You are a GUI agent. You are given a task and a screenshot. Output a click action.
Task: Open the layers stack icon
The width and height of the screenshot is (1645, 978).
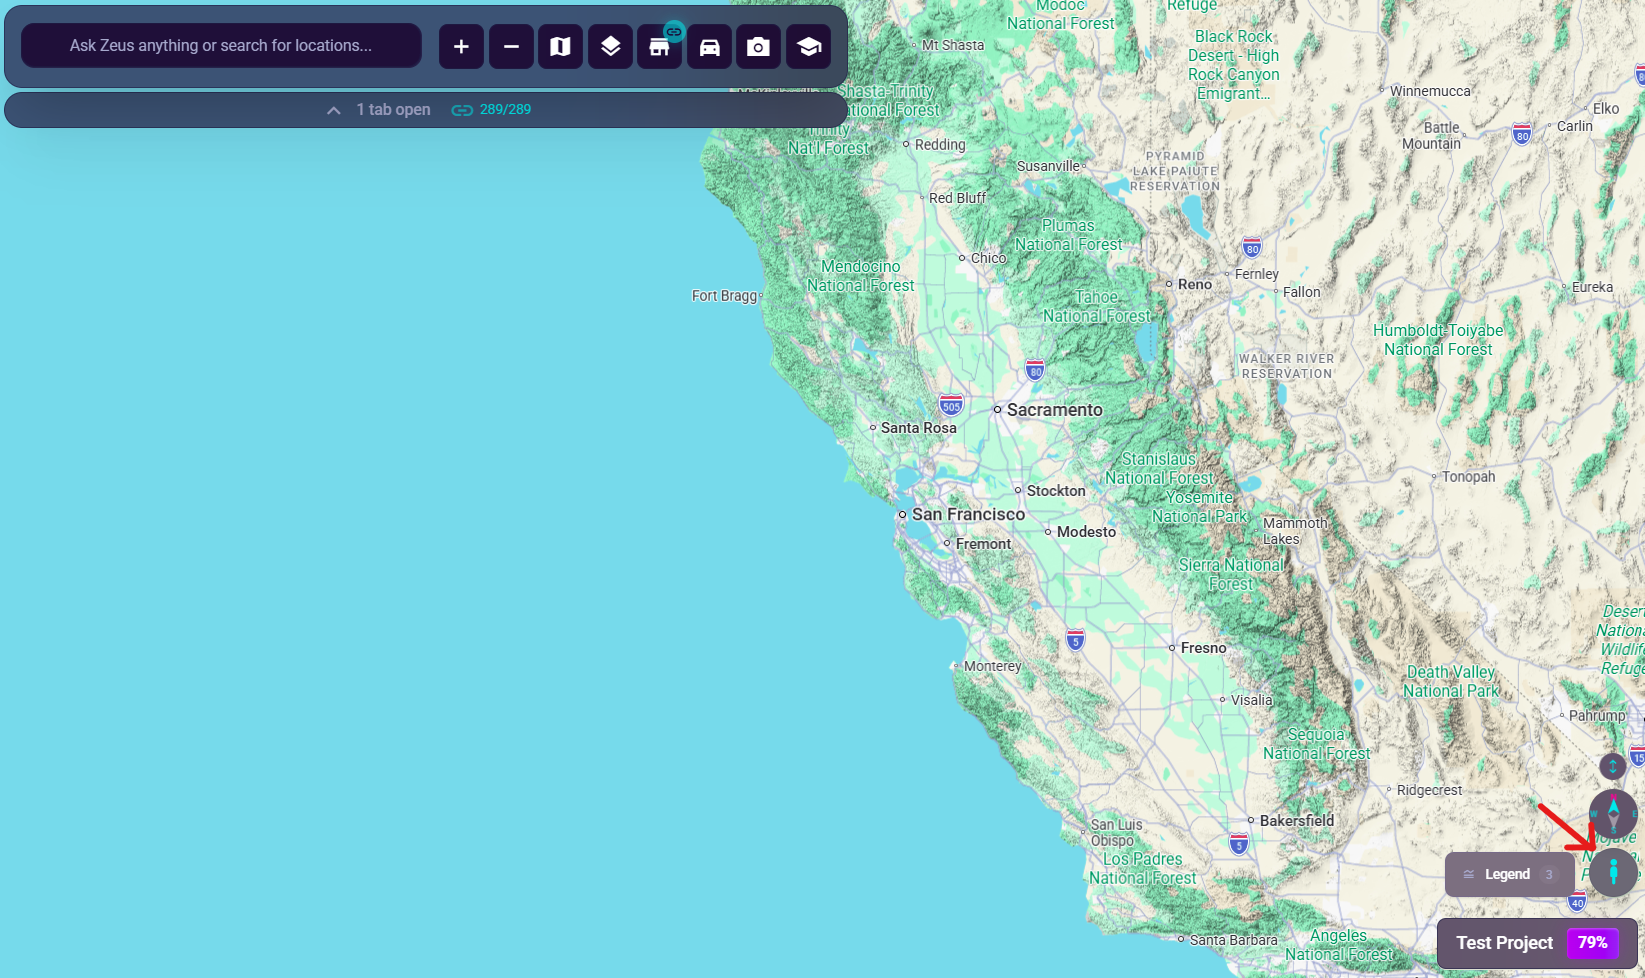pos(610,46)
